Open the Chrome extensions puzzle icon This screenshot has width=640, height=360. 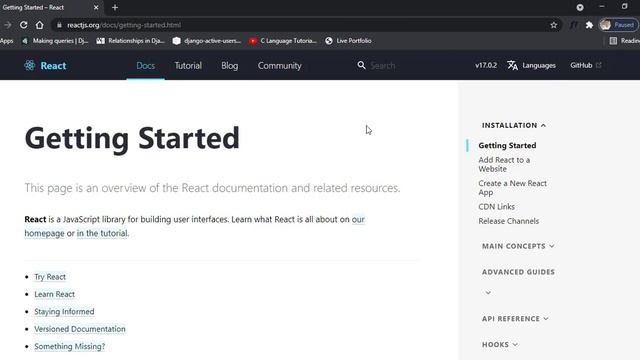tap(589, 25)
